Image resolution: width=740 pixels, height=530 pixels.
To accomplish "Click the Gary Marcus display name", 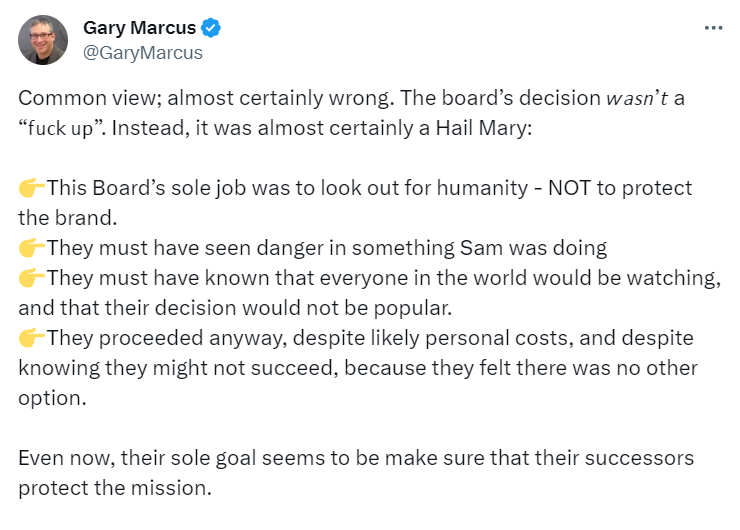I will click(x=140, y=28).
